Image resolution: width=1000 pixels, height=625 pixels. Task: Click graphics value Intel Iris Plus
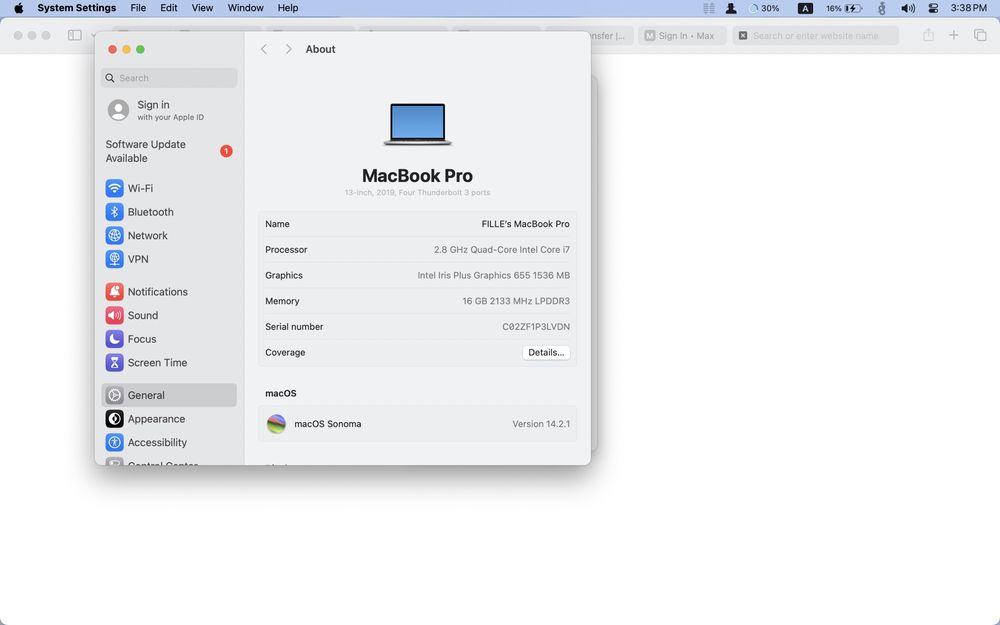coord(494,276)
